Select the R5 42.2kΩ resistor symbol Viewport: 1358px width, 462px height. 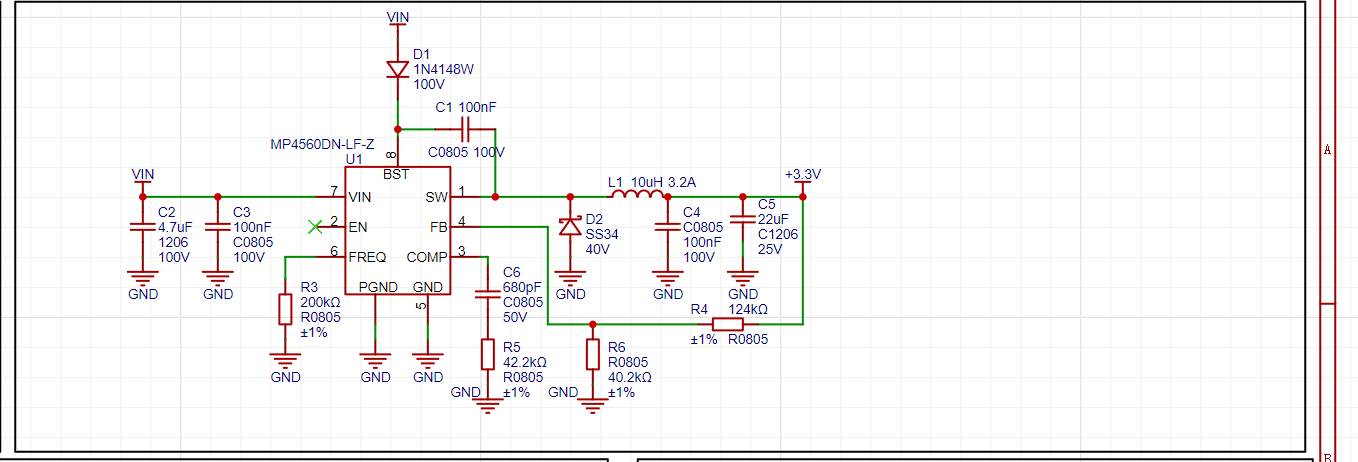tap(487, 354)
